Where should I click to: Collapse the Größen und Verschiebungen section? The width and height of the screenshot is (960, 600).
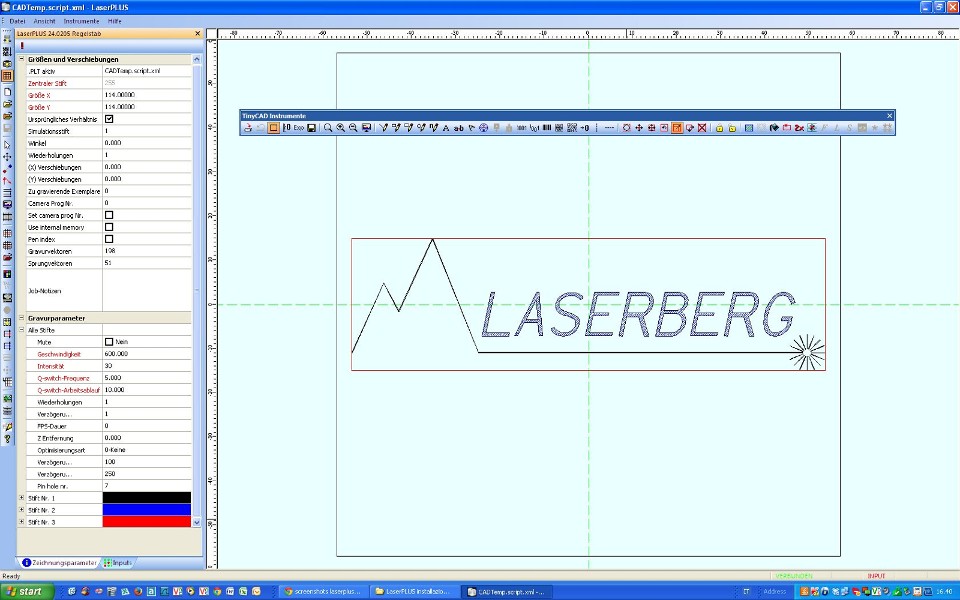(x=21, y=59)
